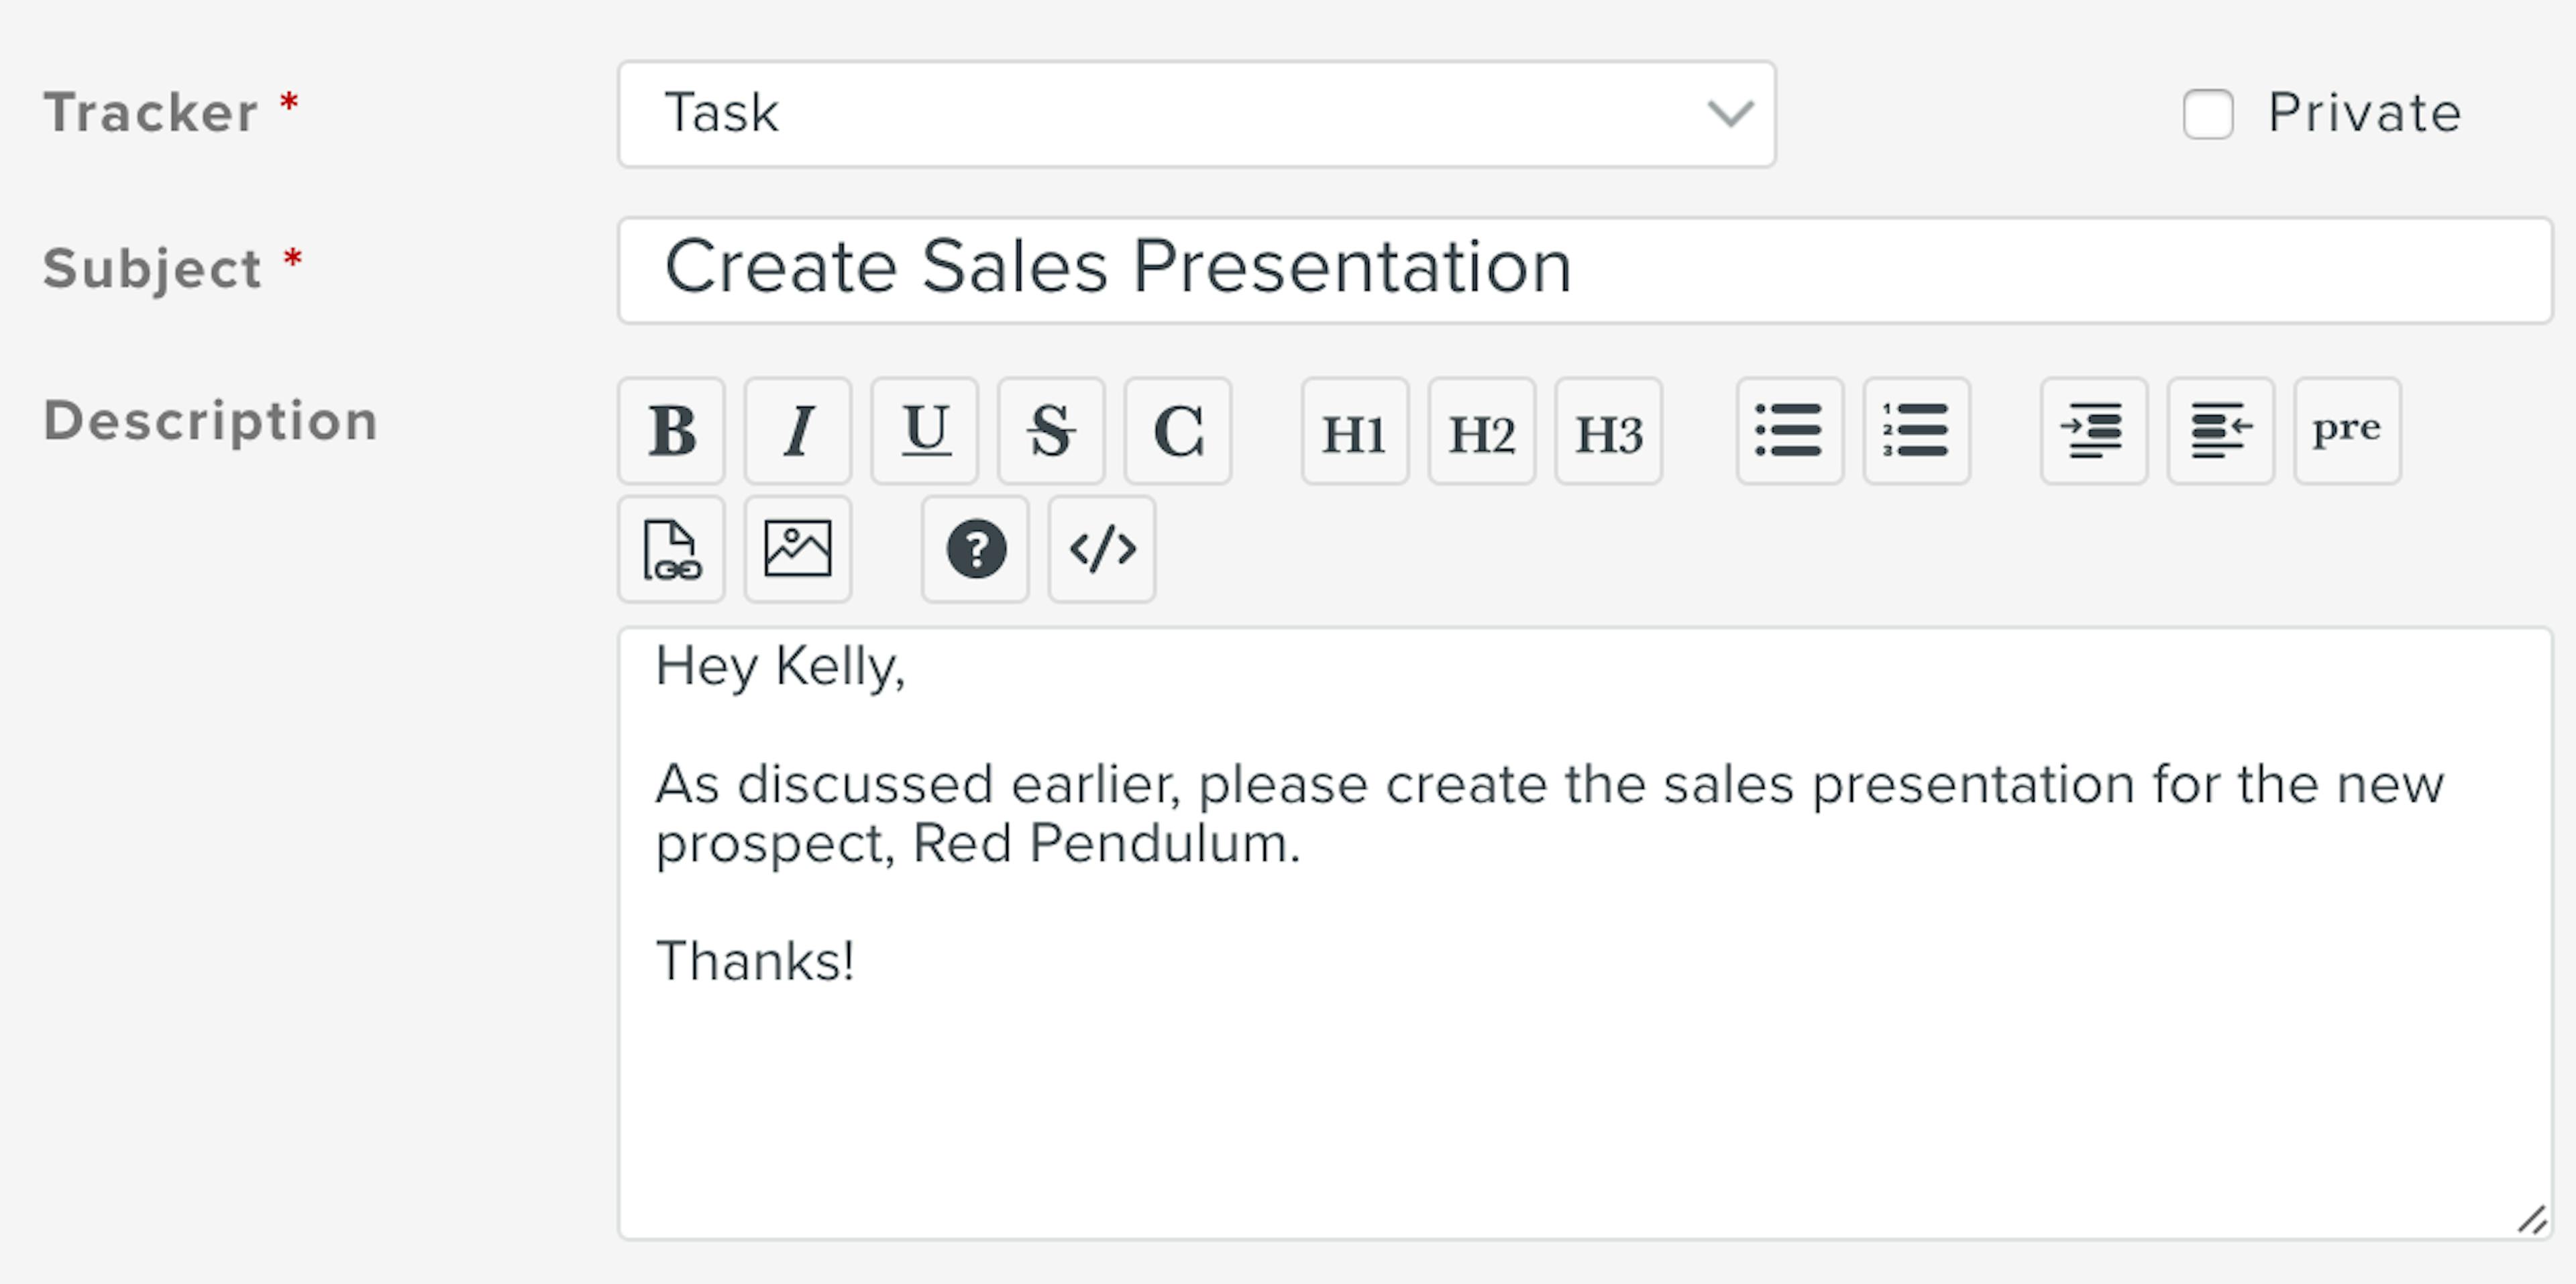The image size is (2576, 1284).
Task: Apply strikethrough text formatting
Action: 1051,431
